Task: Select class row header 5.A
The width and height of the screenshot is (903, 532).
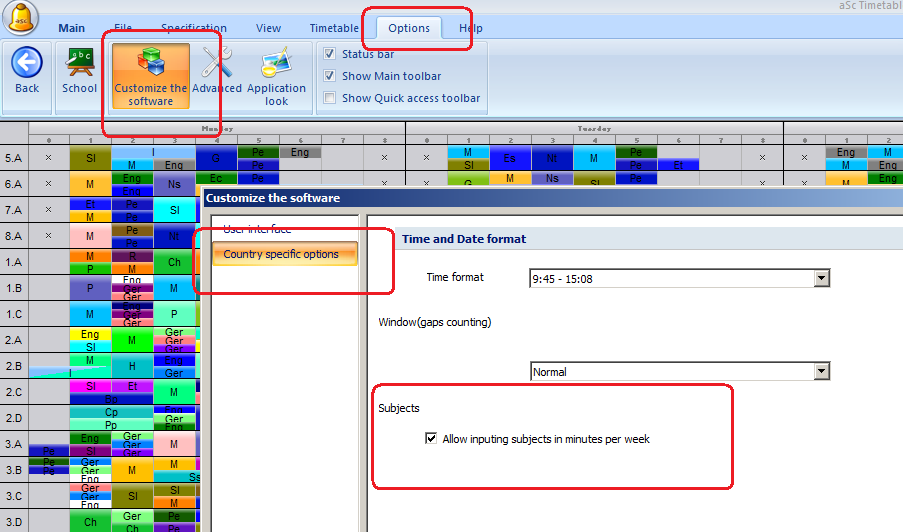Action: 14,158
